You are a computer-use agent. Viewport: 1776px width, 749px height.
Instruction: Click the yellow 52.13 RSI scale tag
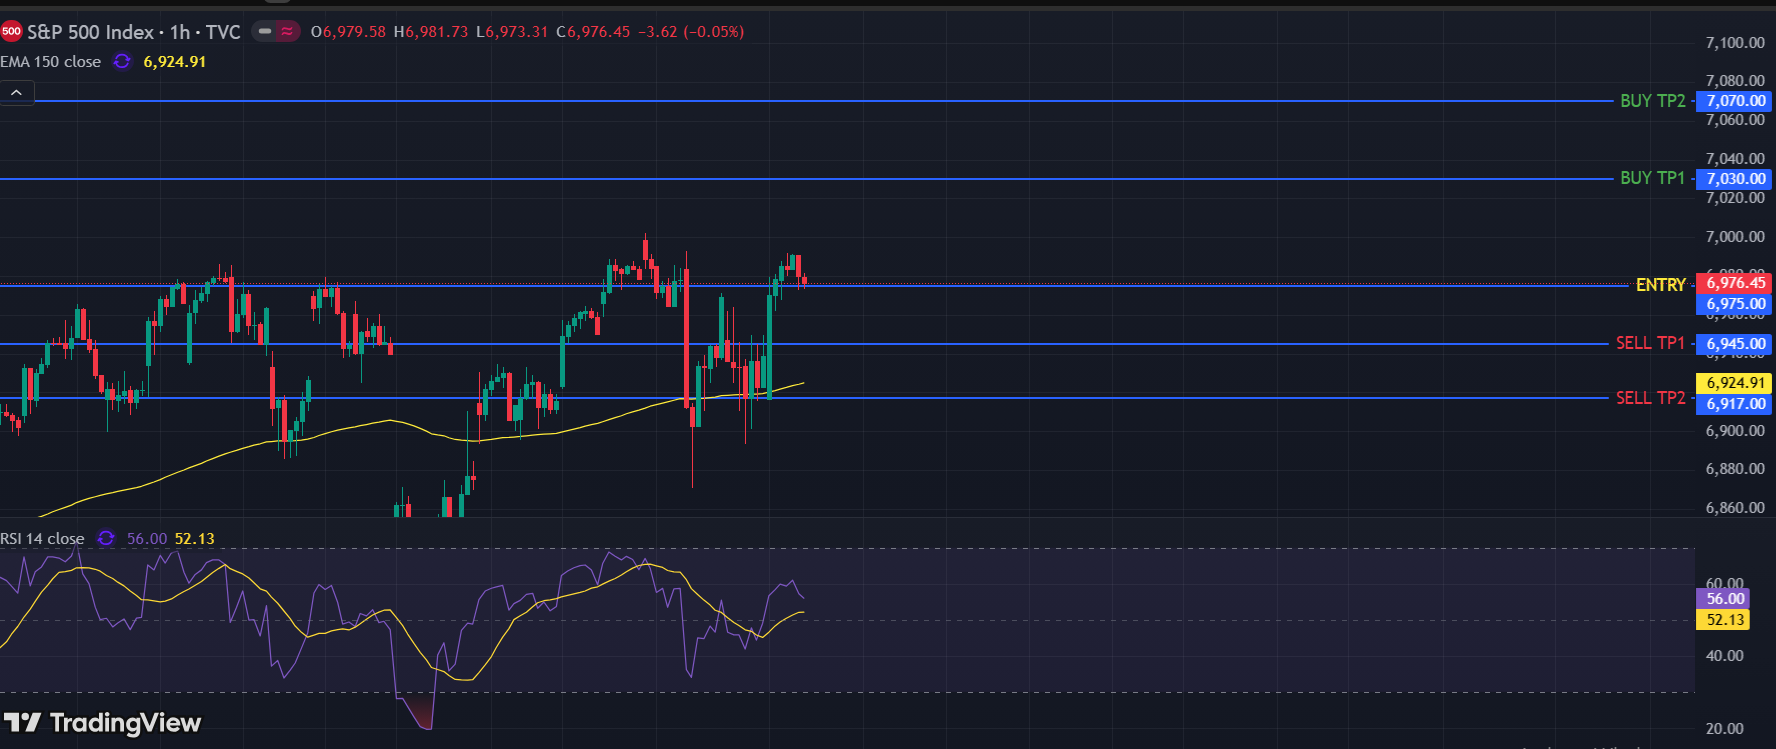click(x=1724, y=620)
